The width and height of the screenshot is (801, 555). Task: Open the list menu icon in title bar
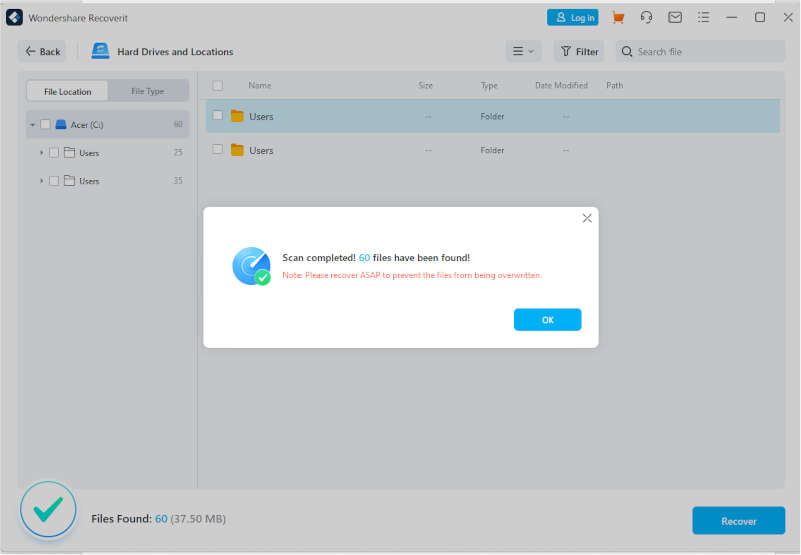(704, 18)
